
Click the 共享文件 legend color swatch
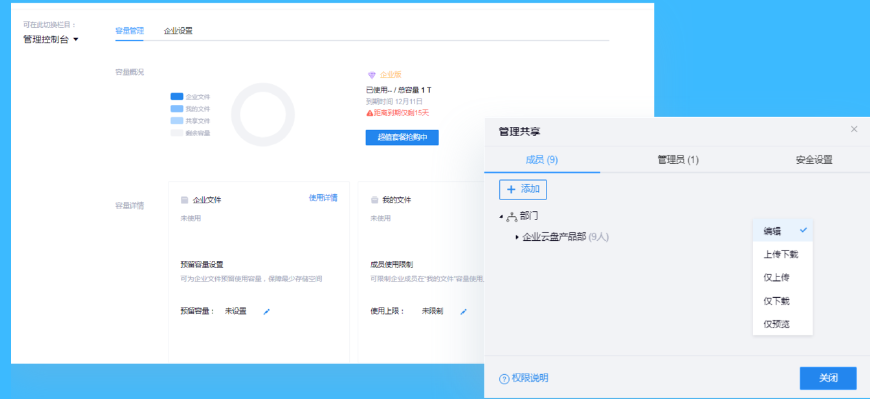click(176, 121)
